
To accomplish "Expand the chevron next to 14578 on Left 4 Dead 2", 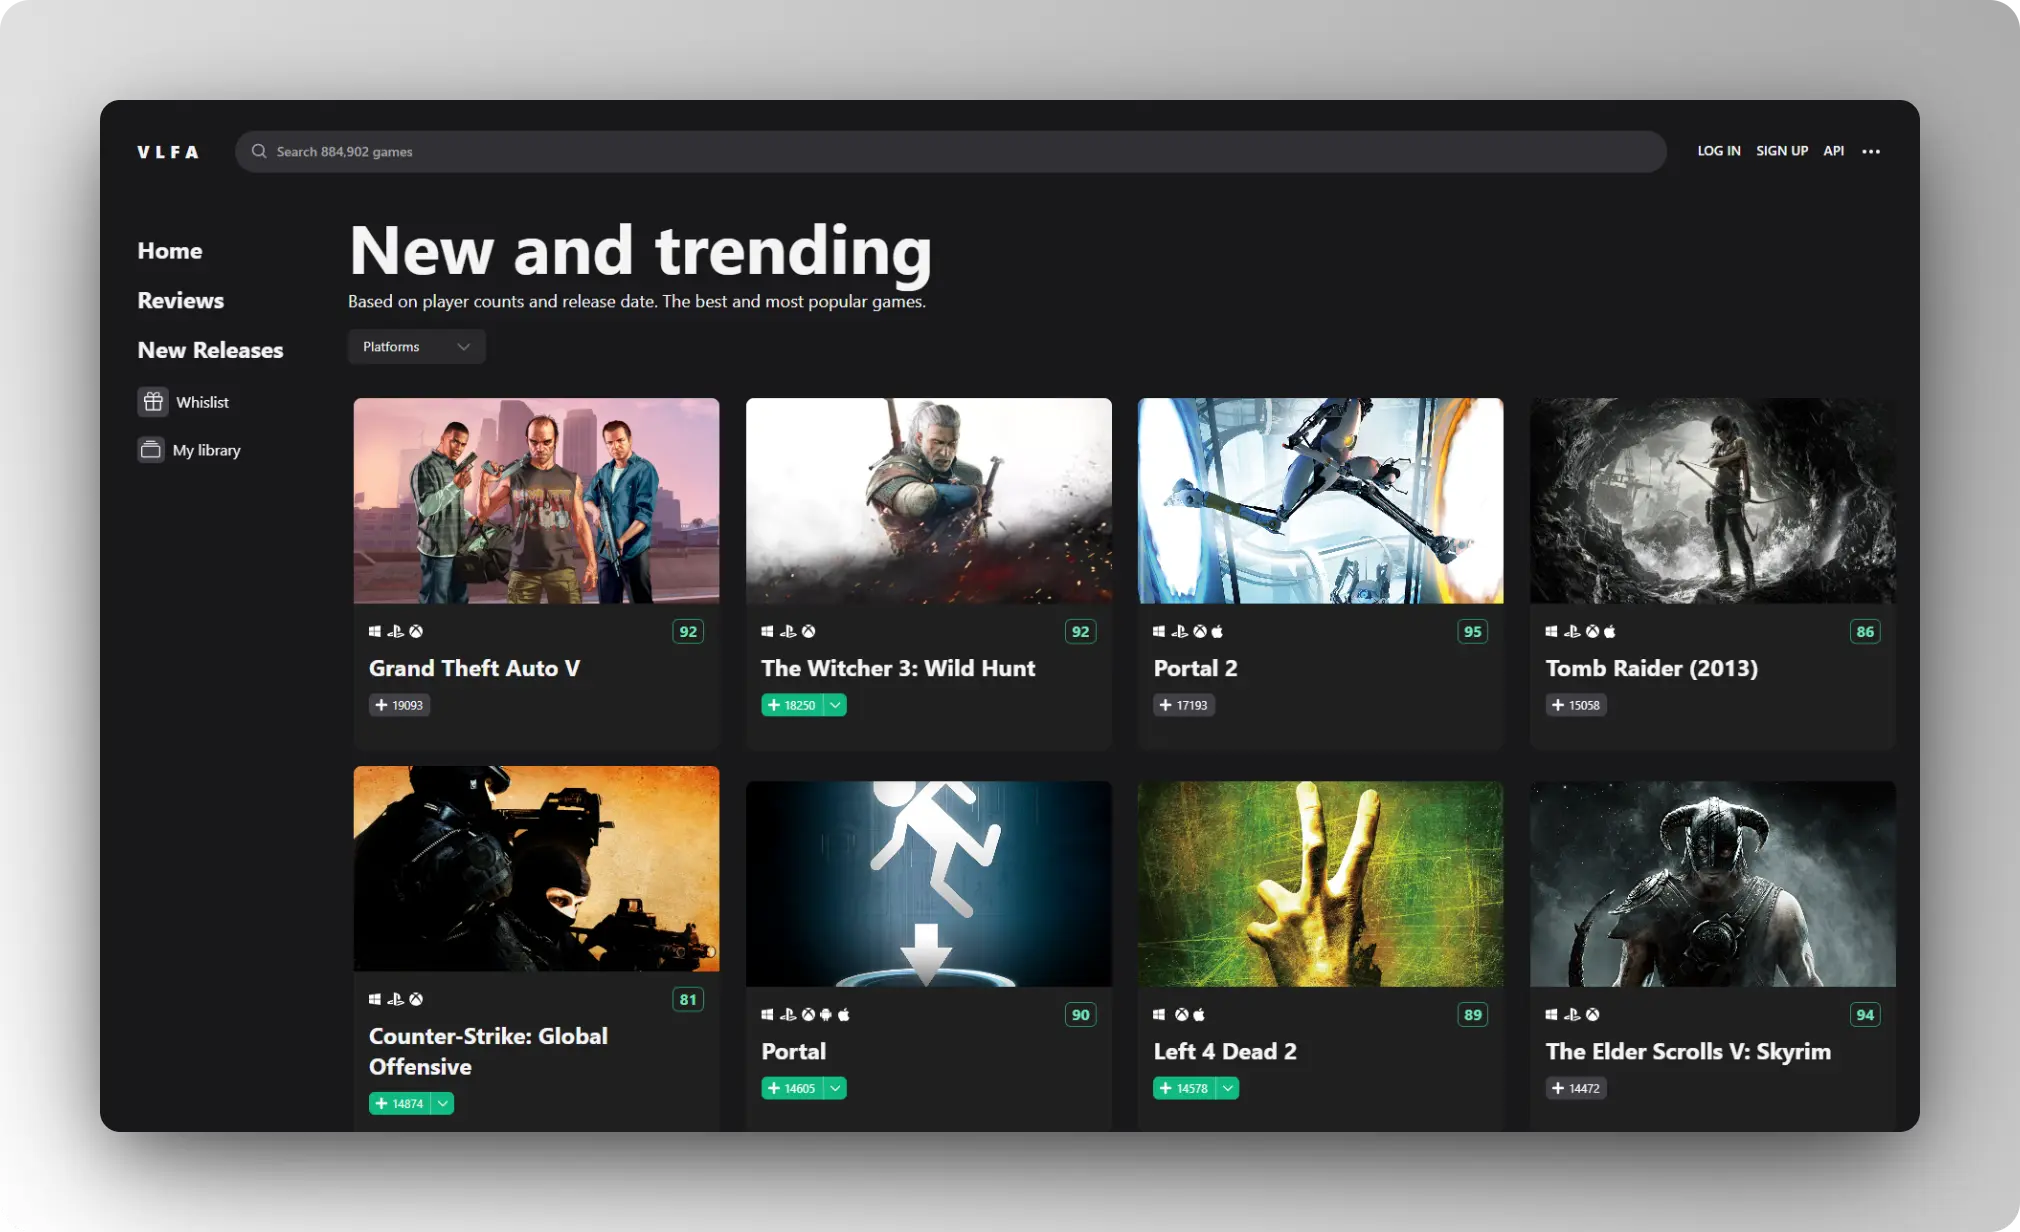I will [1227, 1088].
